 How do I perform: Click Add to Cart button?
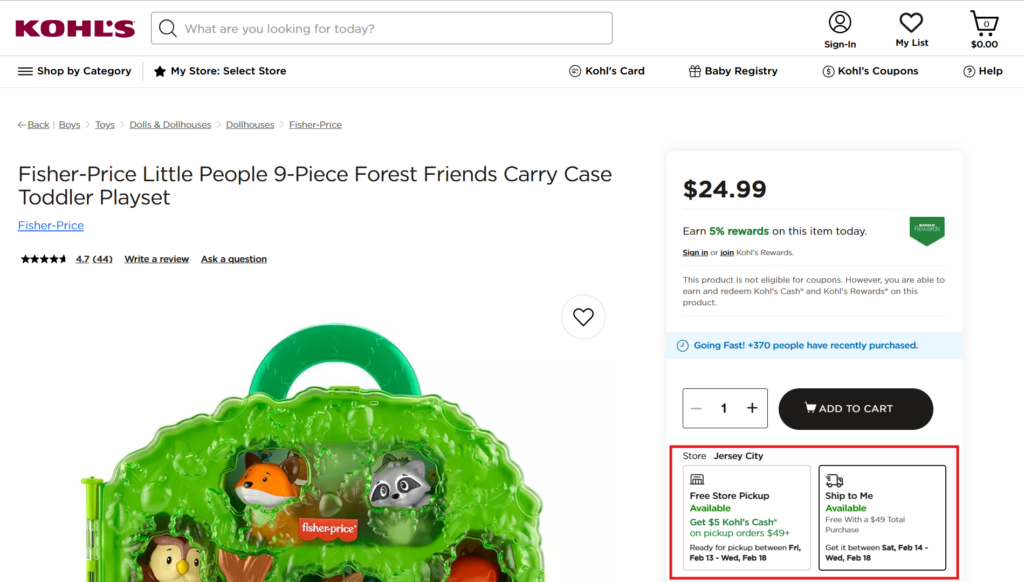[855, 408]
